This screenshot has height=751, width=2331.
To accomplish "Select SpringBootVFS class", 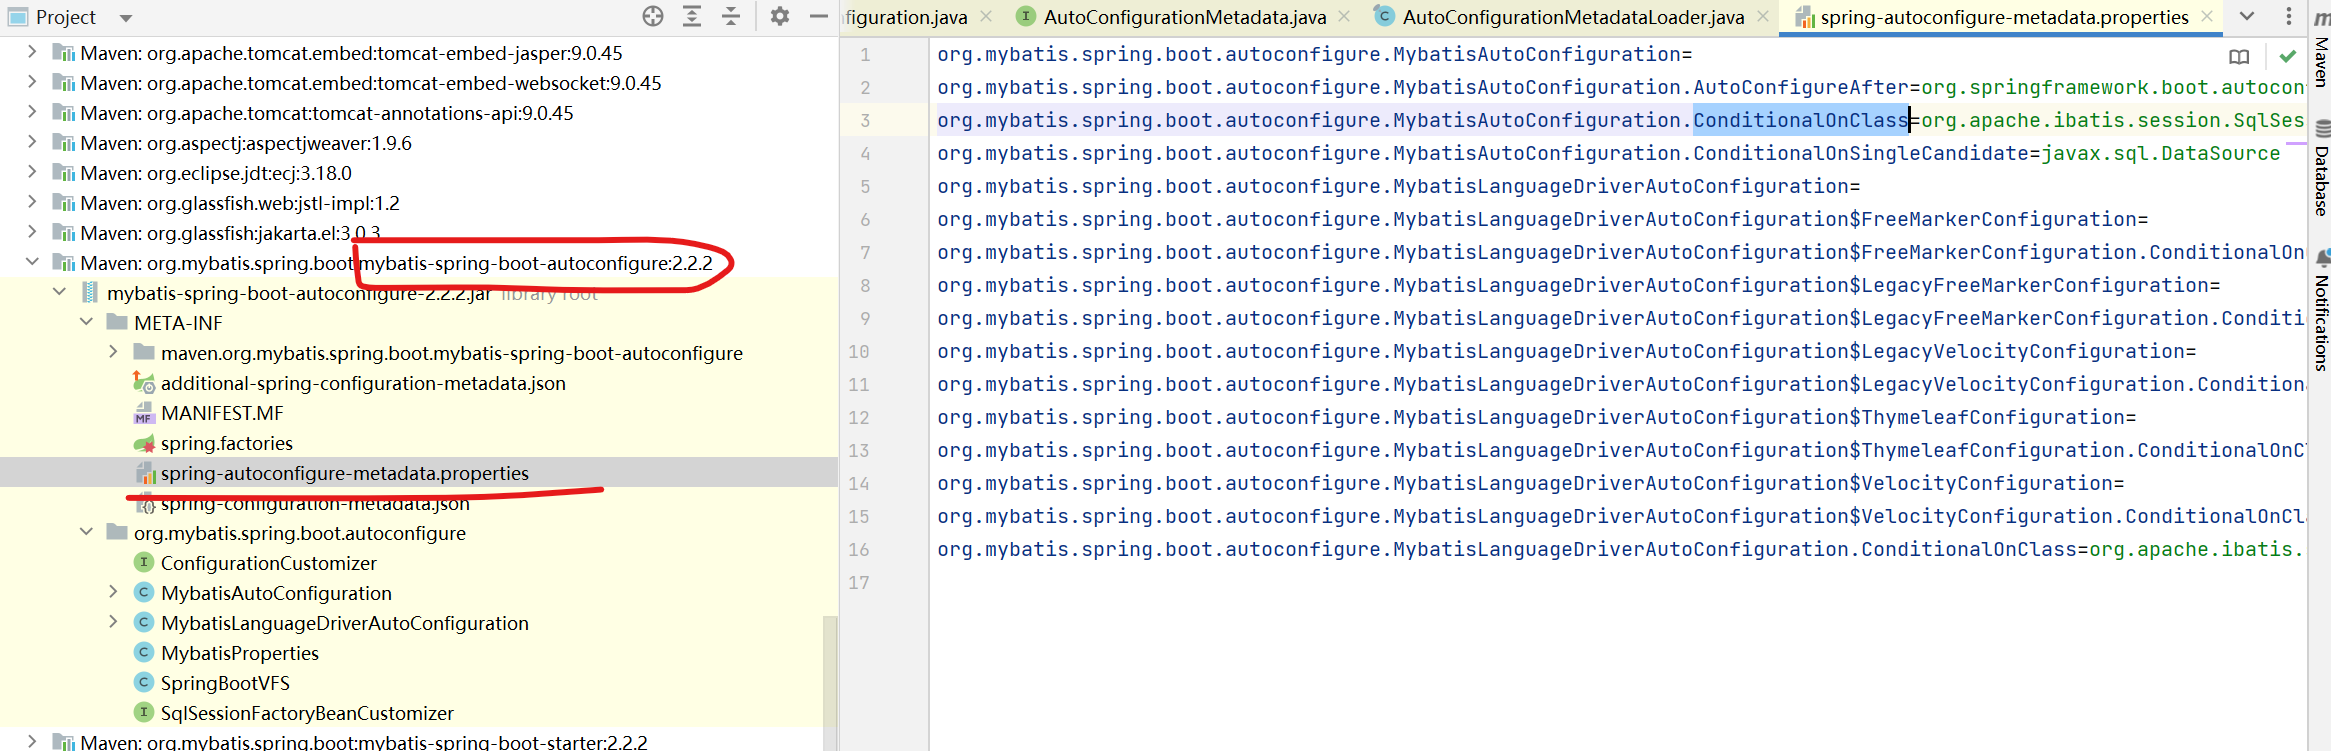I will tap(225, 683).
